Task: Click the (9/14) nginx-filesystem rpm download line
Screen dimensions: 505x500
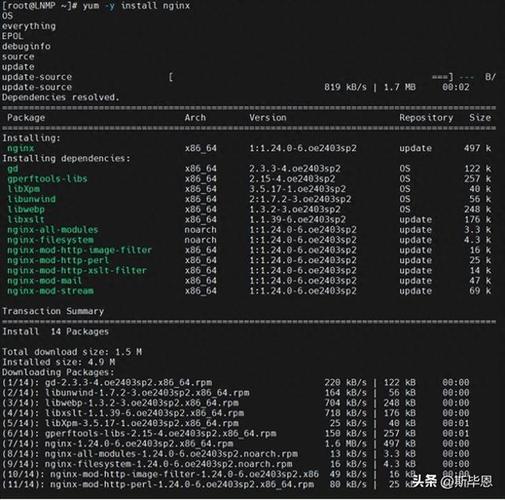Action: pos(235,464)
